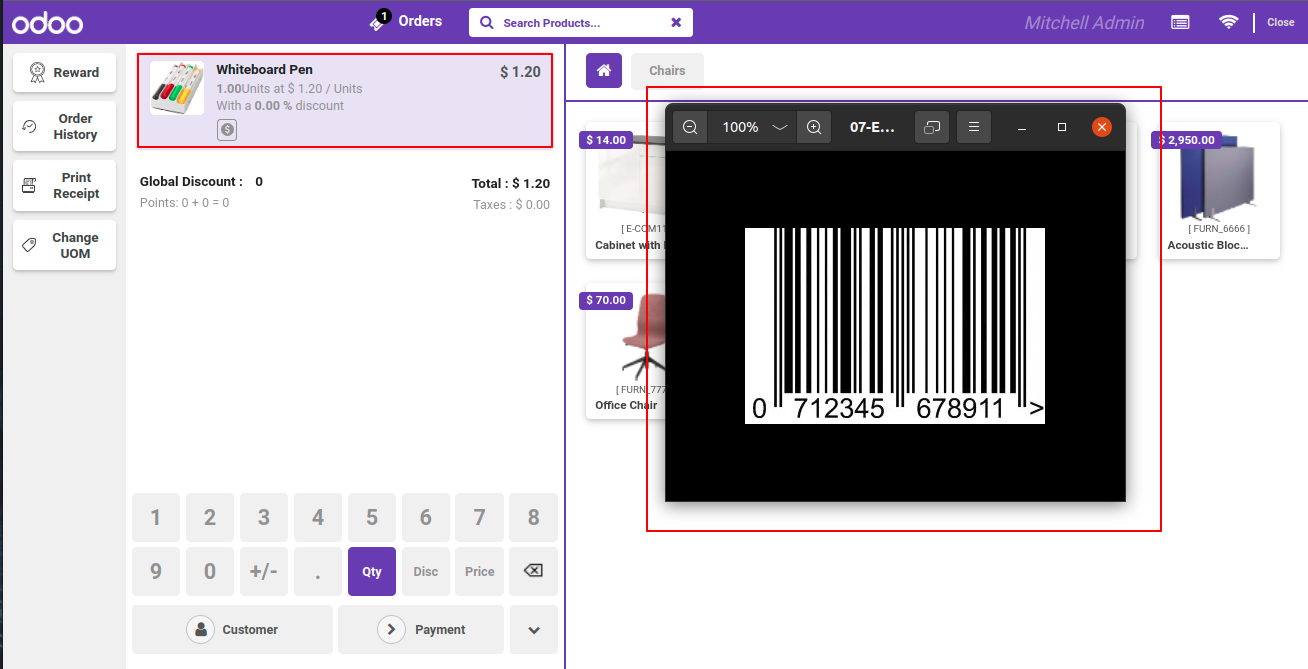Tap numpad key 1
Image resolution: width=1308 pixels, height=669 pixels.
click(156, 517)
